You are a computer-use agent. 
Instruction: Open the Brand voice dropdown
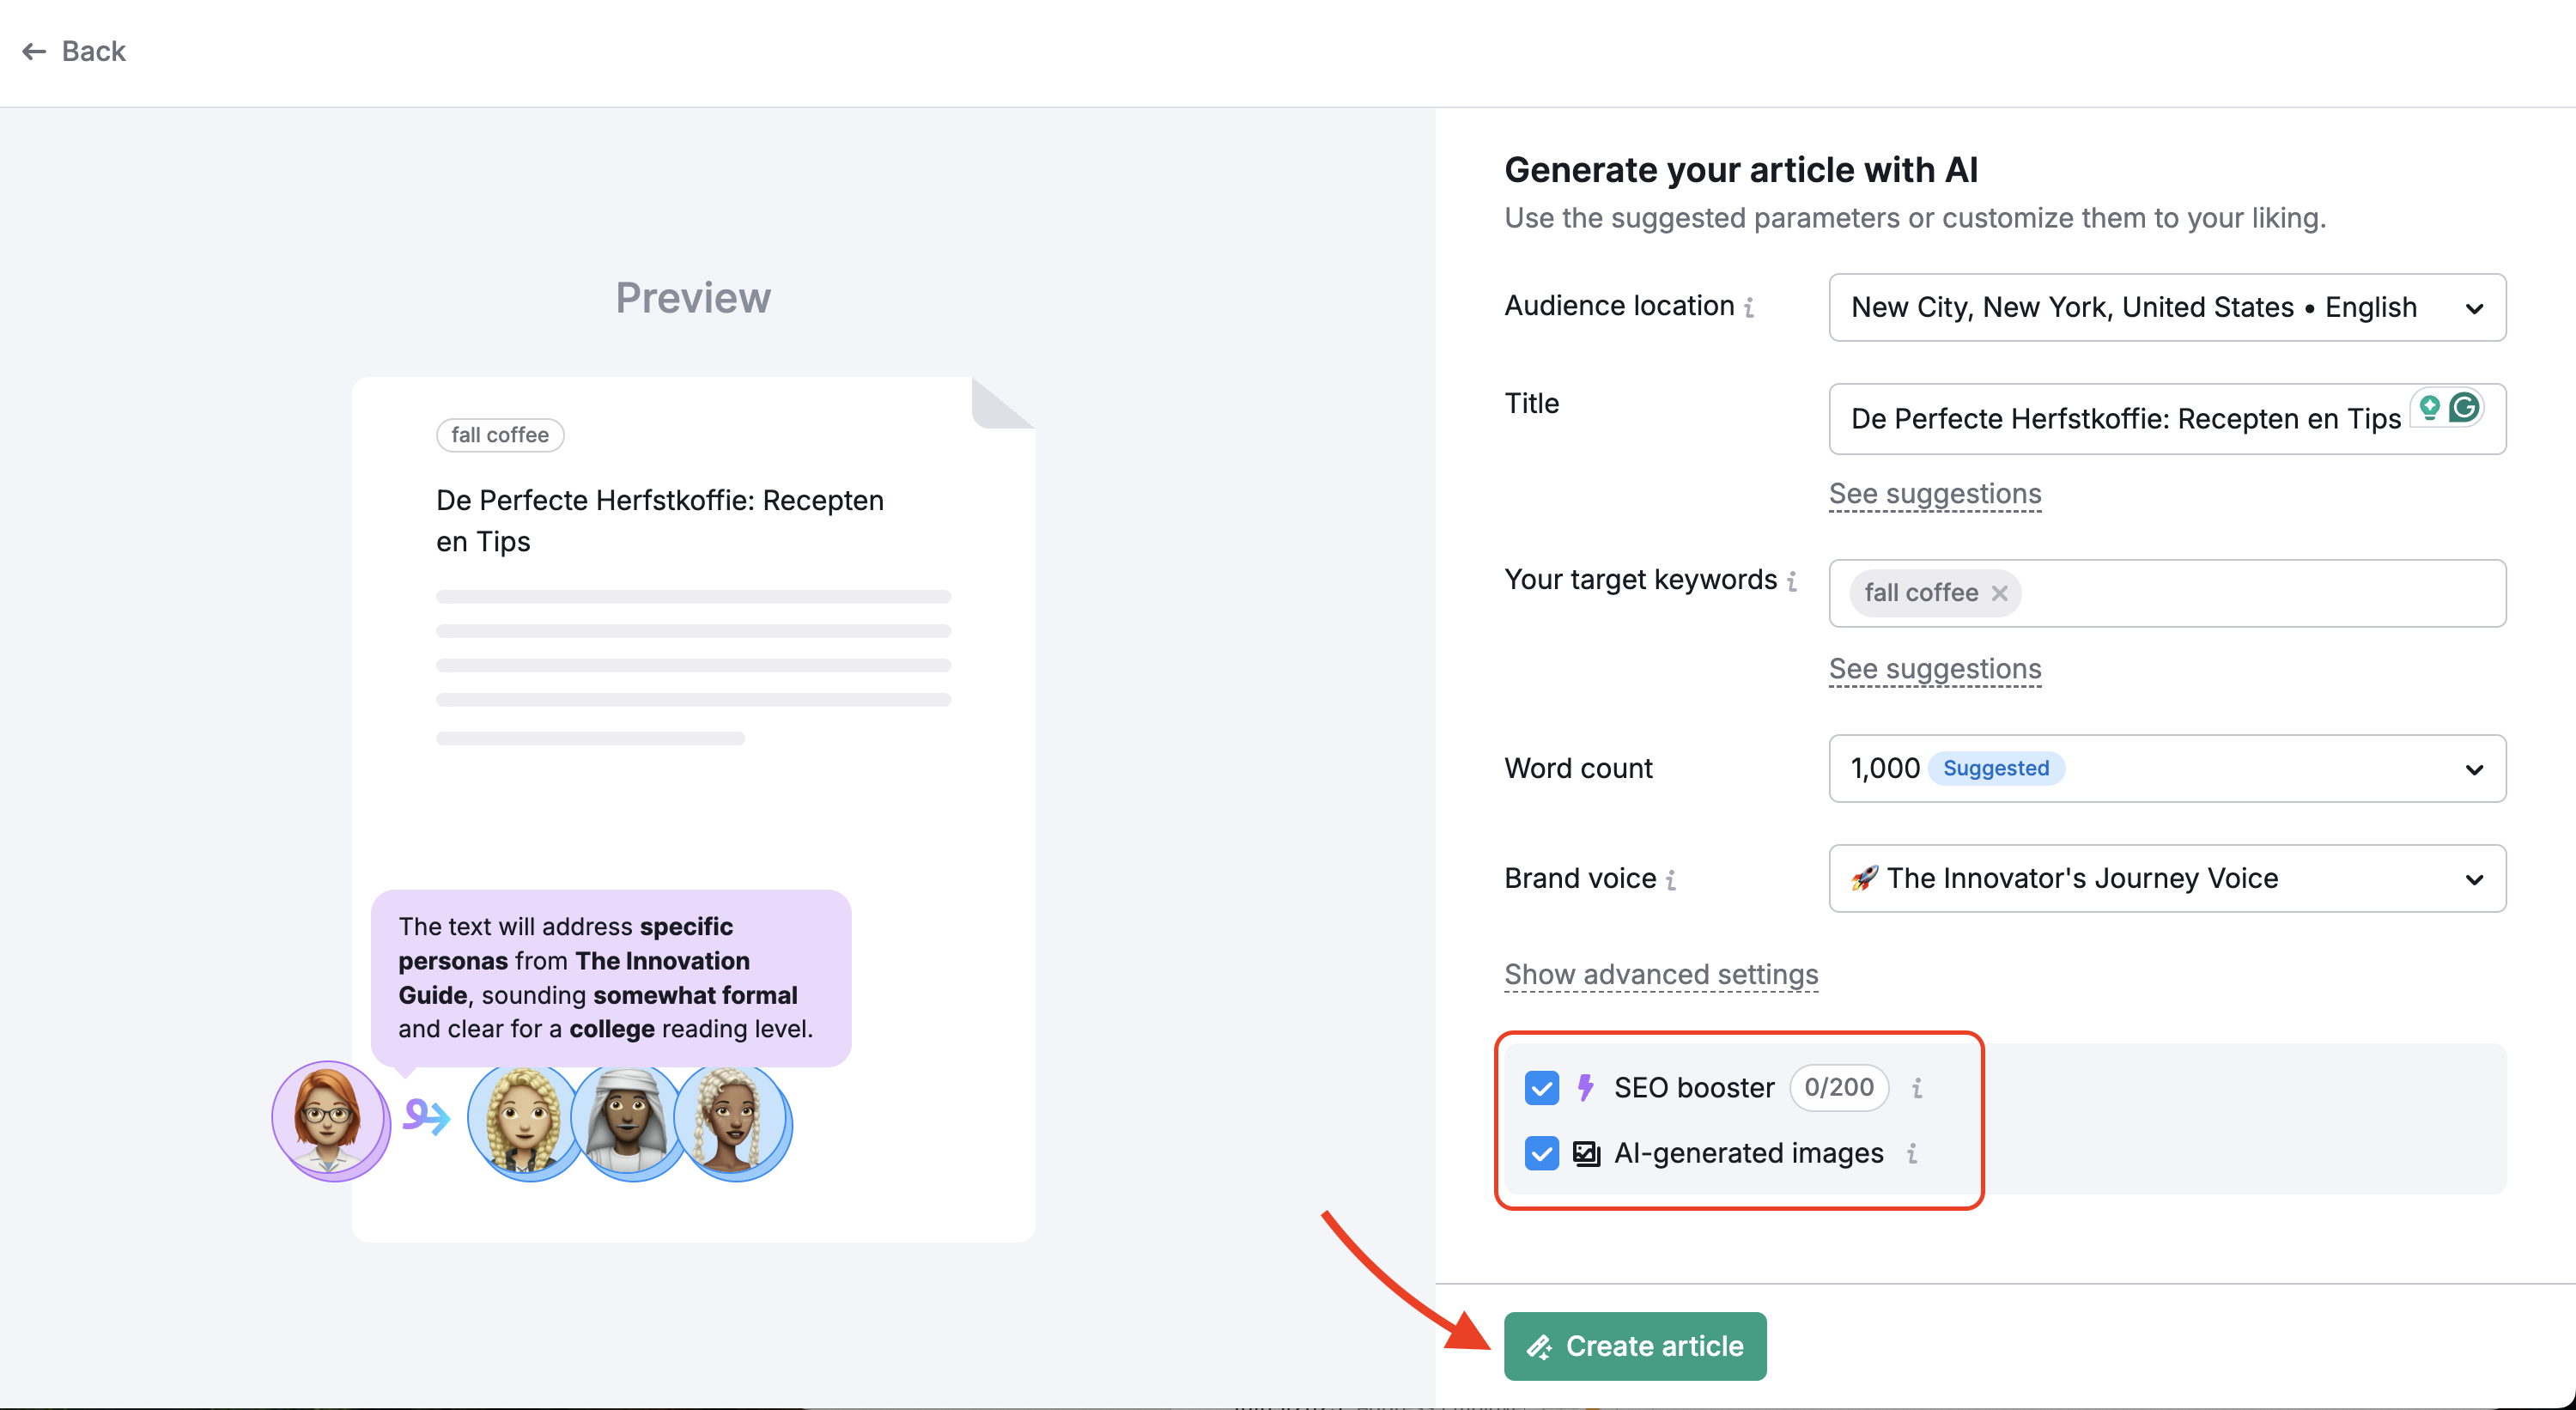point(2167,879)
